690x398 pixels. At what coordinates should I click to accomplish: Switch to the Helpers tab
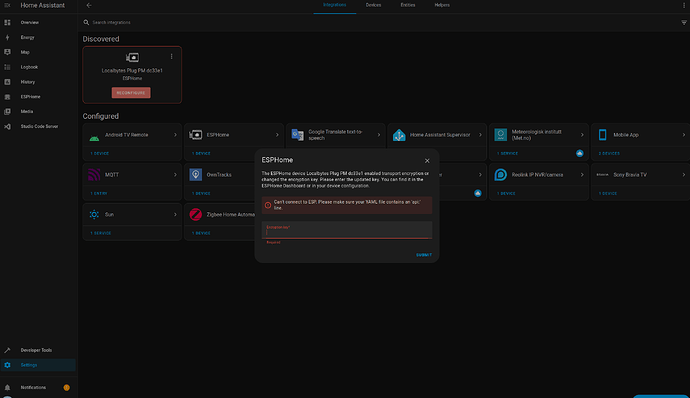pos(442,5)
